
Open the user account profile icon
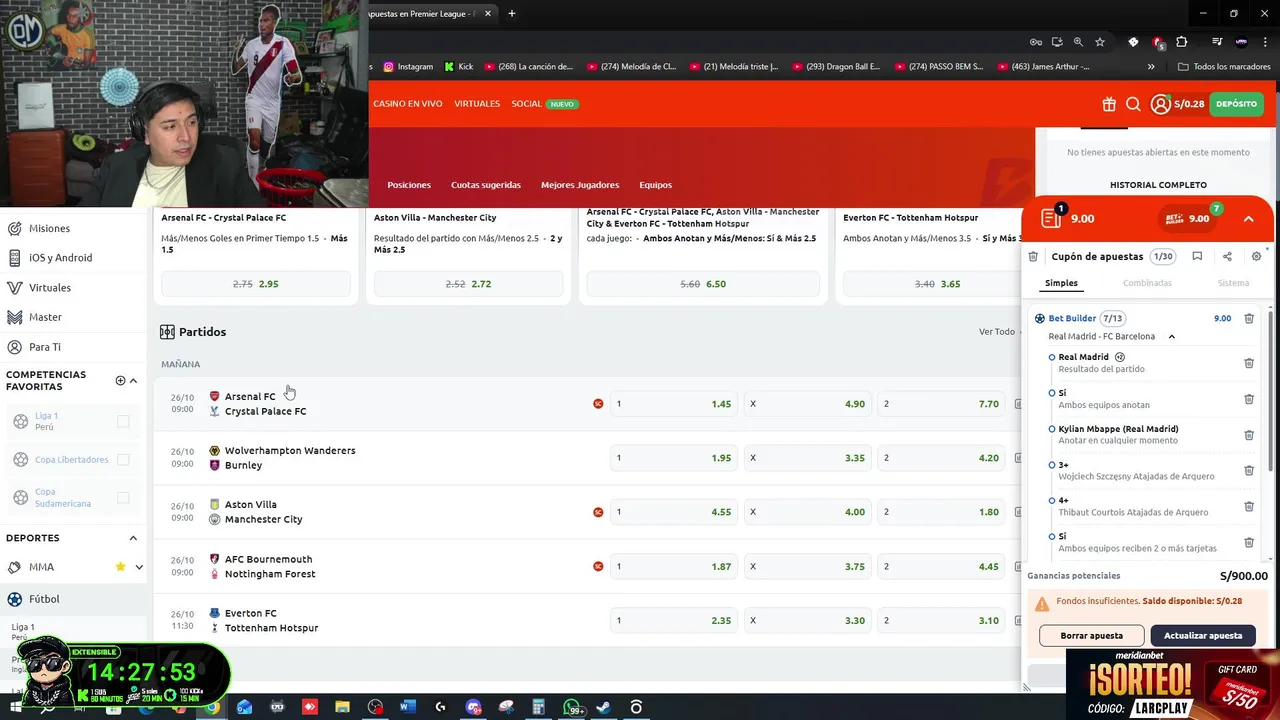(1160, 104)
